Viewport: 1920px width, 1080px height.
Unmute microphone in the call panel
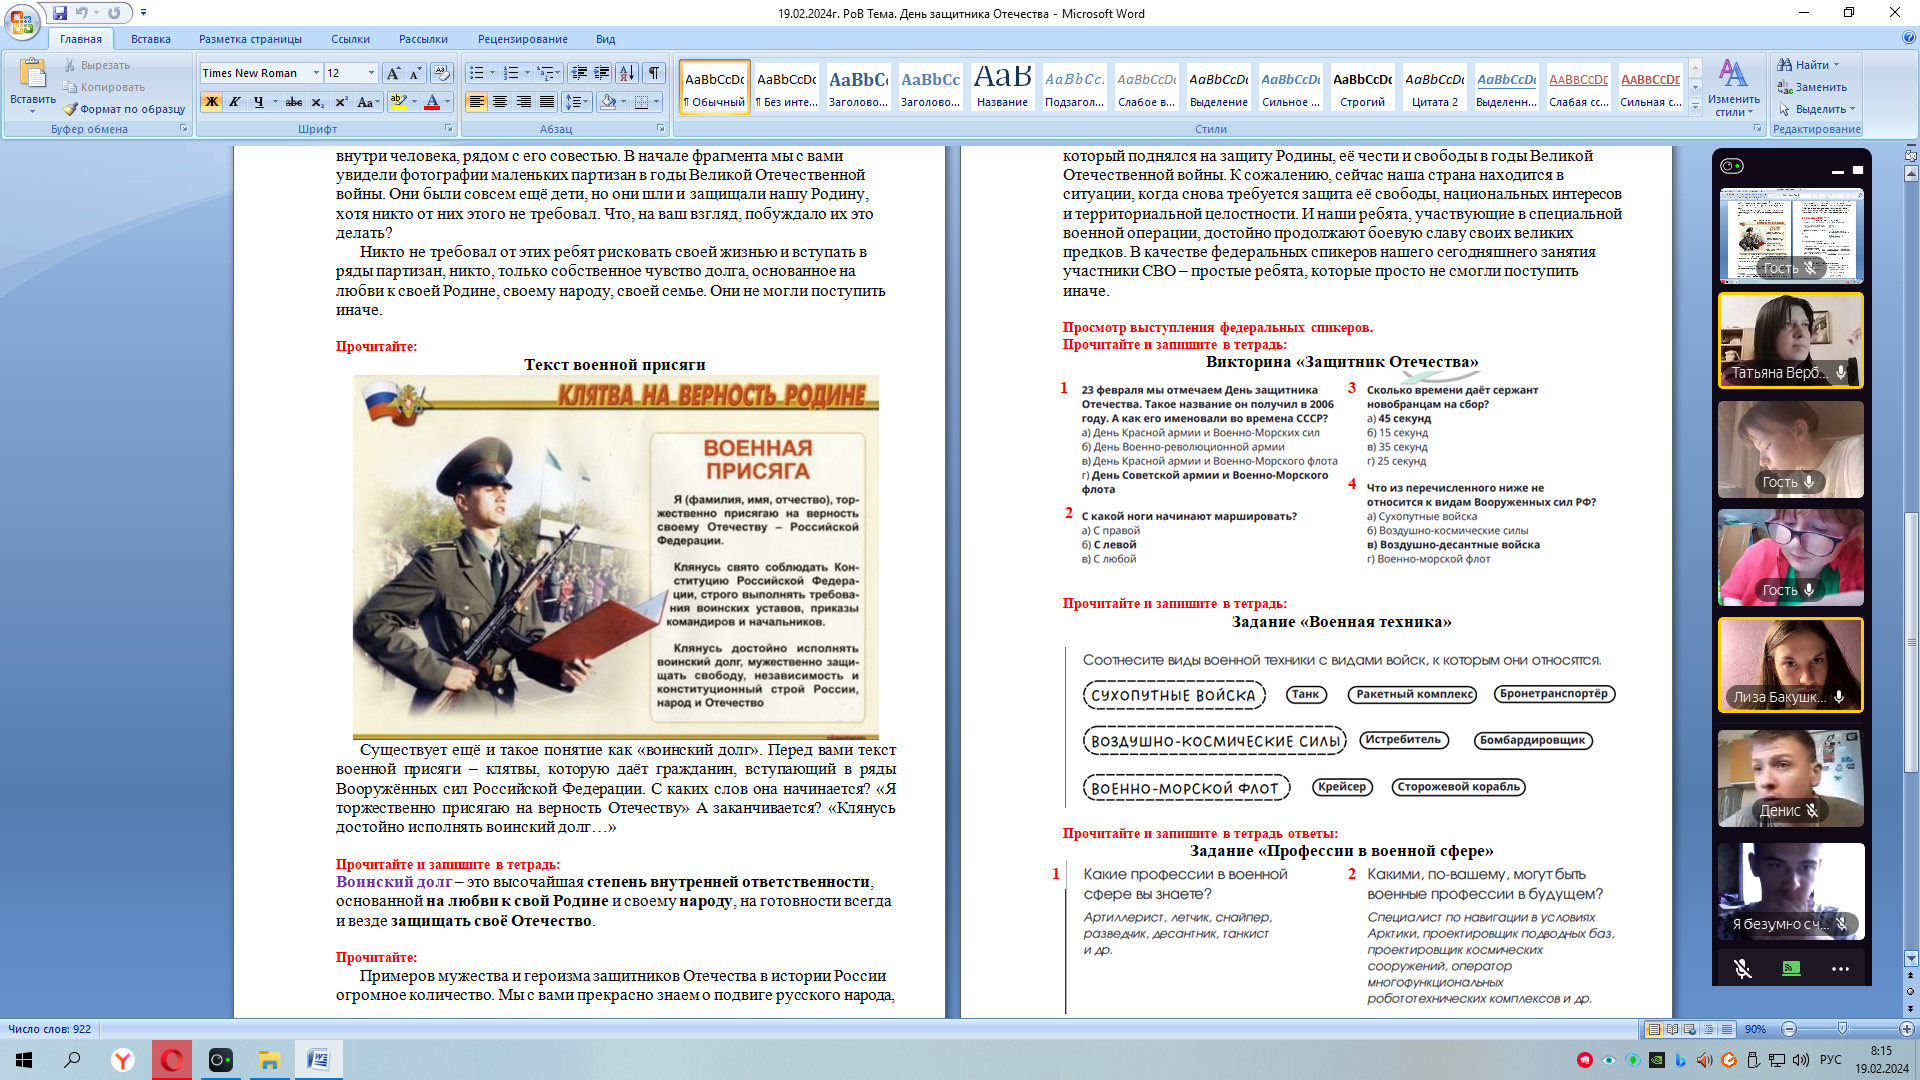pos(1743,968)
